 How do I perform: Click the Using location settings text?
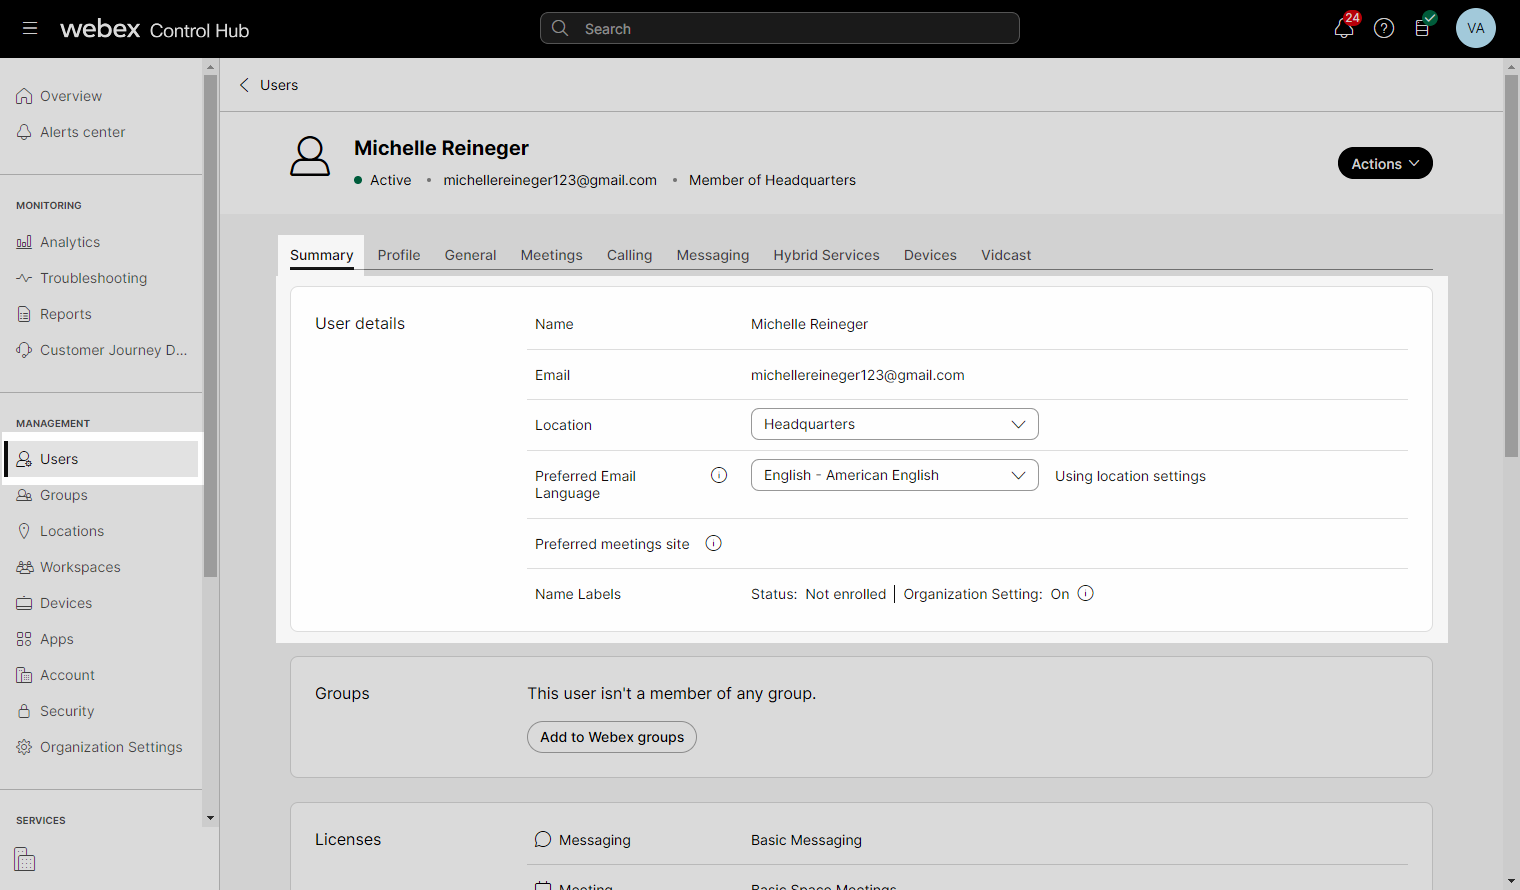pyautogui.click(x=1130, y=476)
